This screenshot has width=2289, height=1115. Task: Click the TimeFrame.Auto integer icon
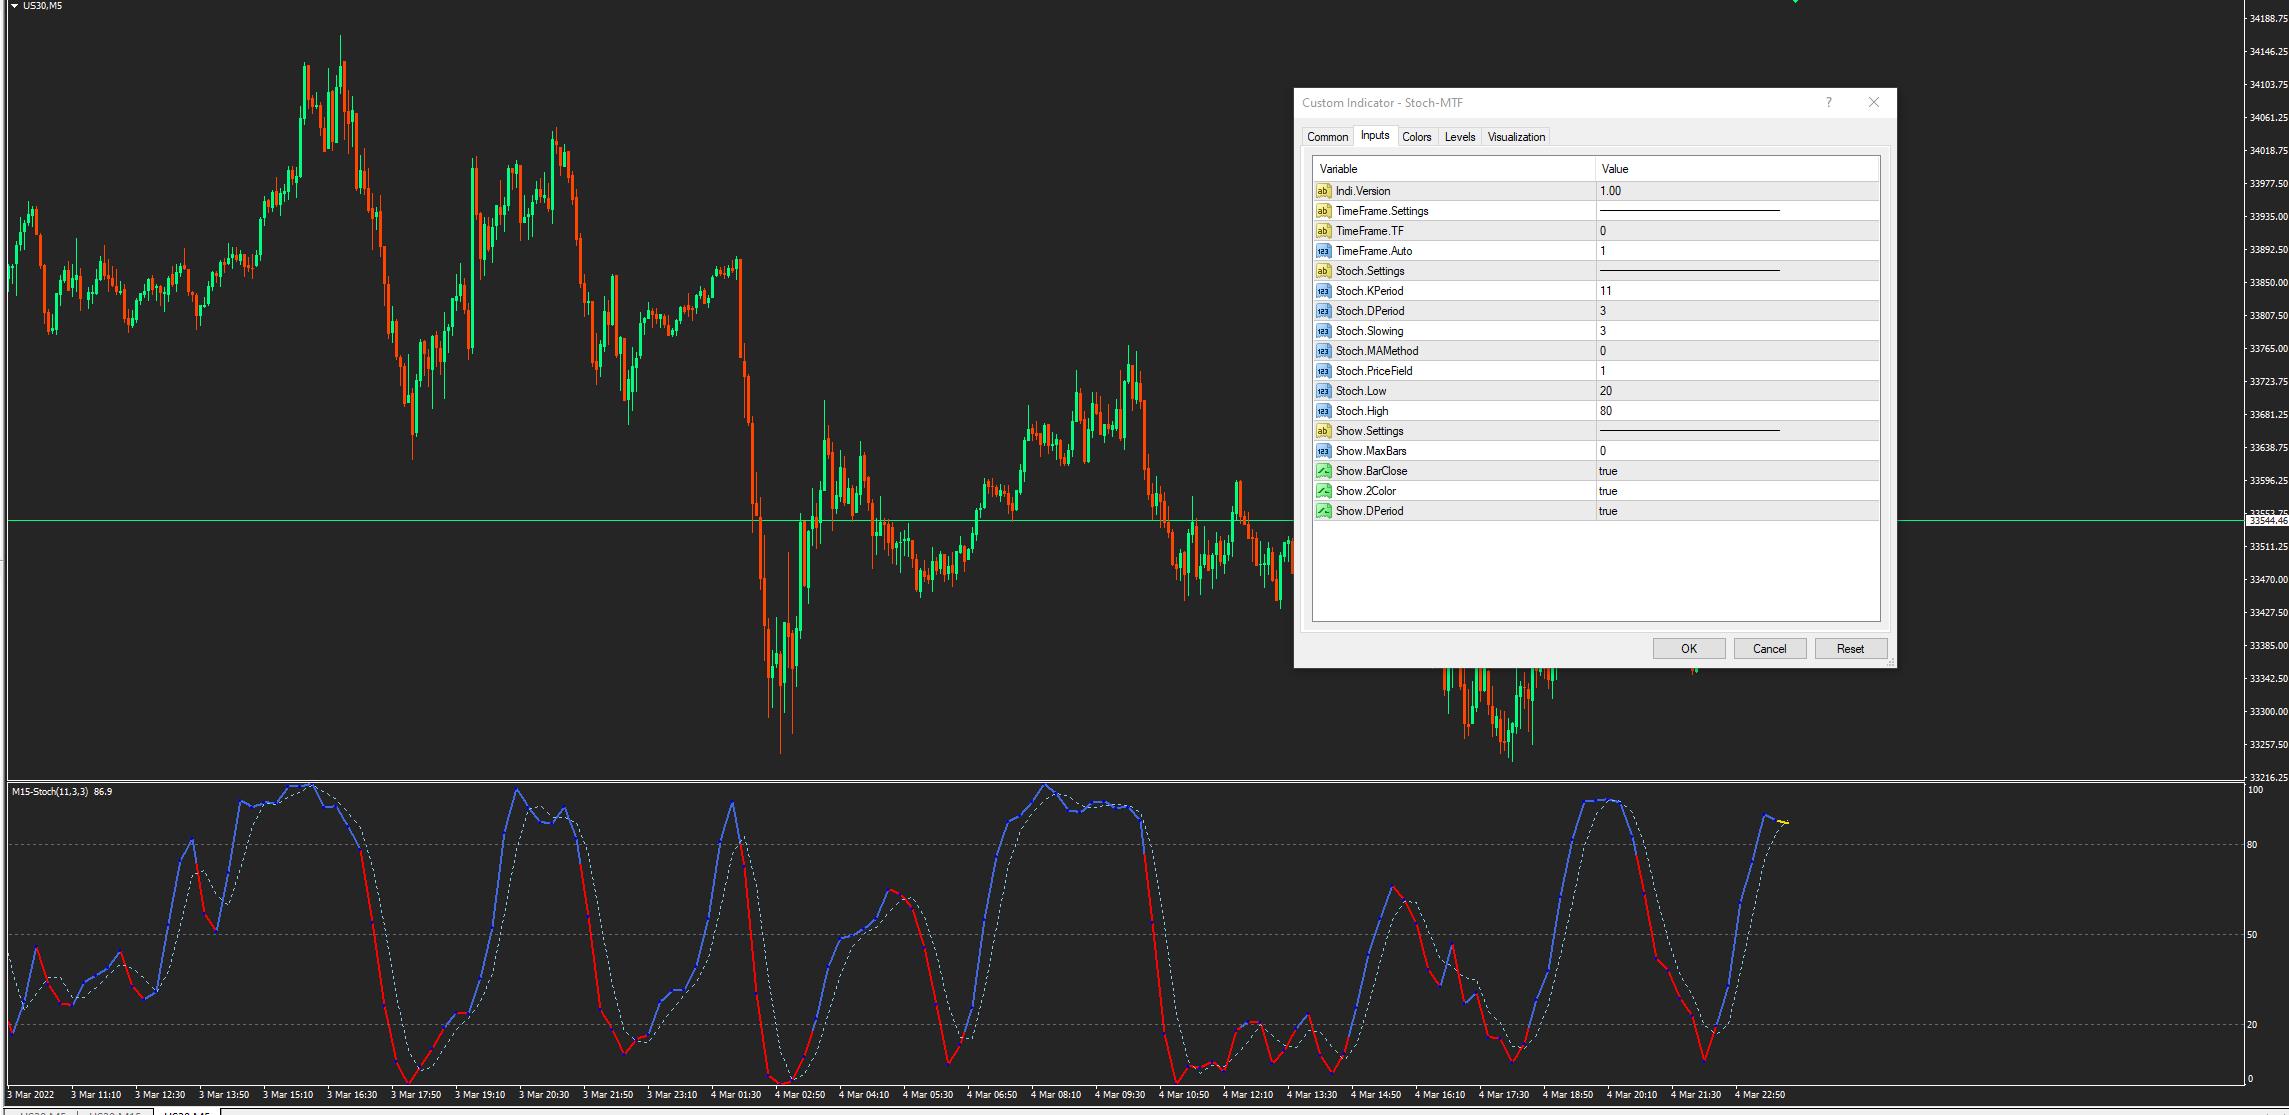point(1324,251)
